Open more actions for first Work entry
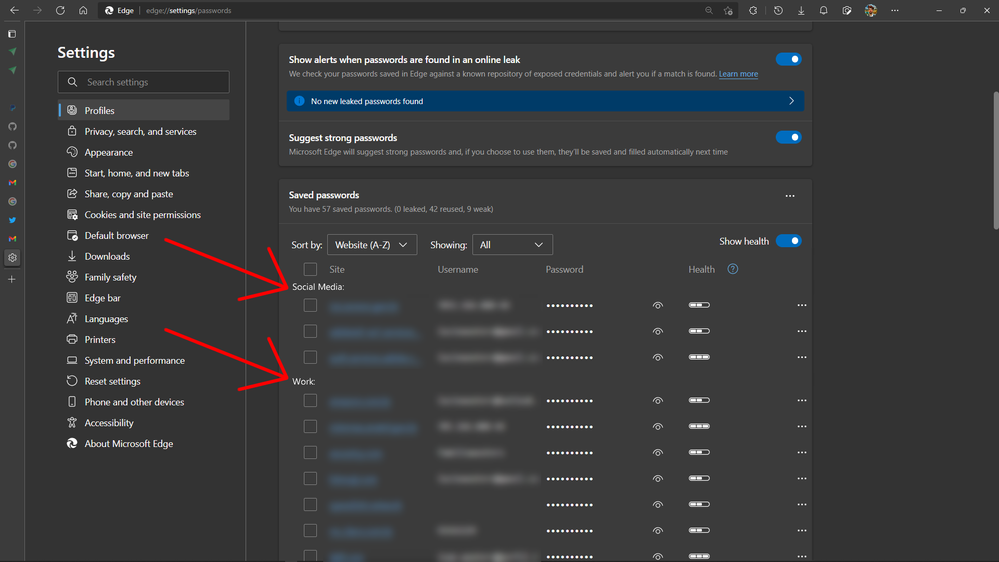 [x=801, y=400]
